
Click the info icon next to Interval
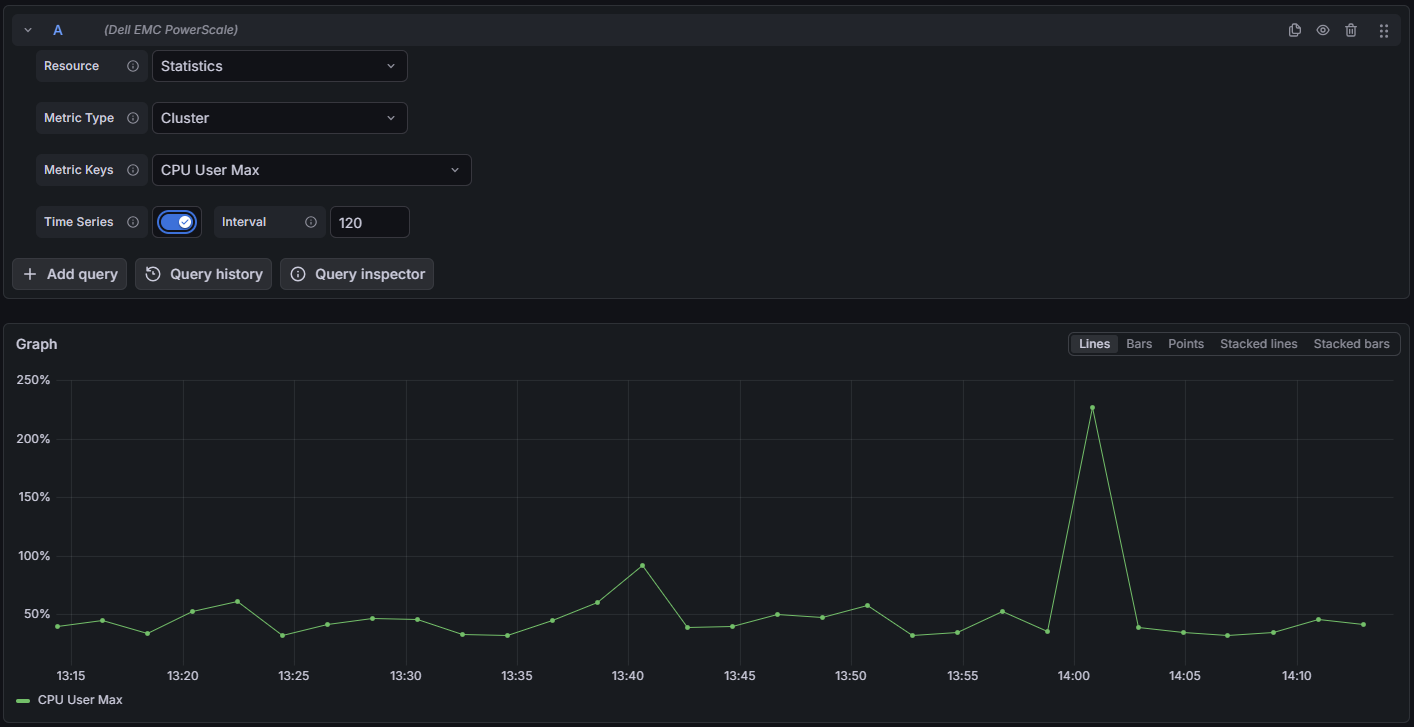(x=311, y=222)
